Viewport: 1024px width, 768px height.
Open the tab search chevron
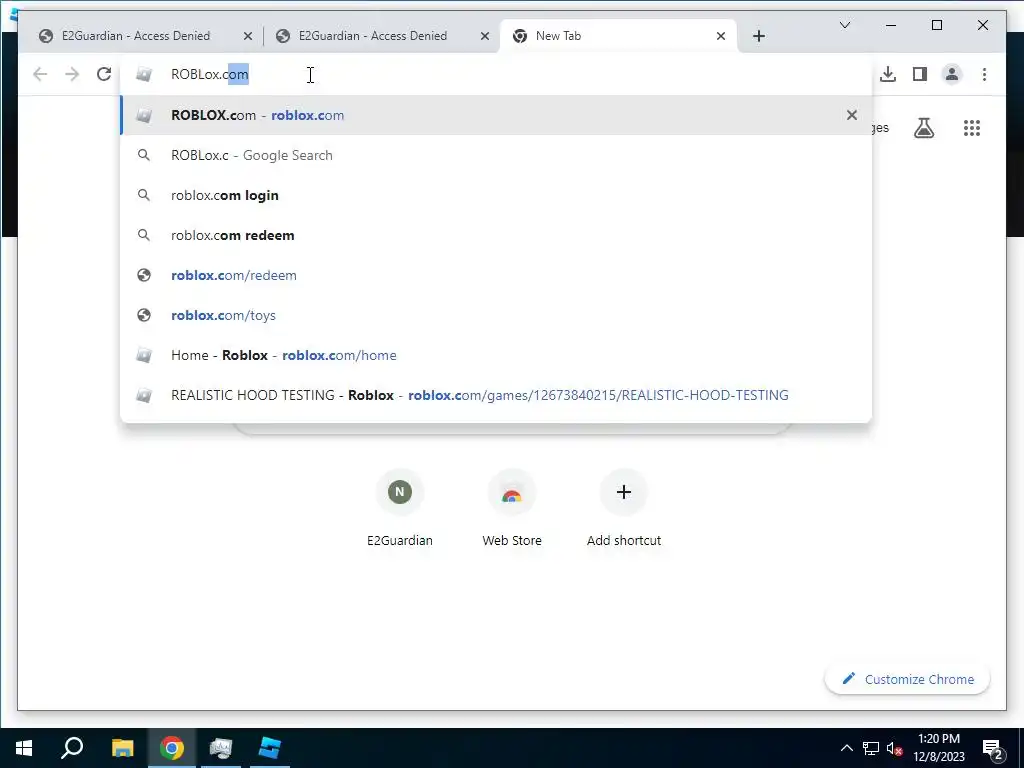(844, 25)
